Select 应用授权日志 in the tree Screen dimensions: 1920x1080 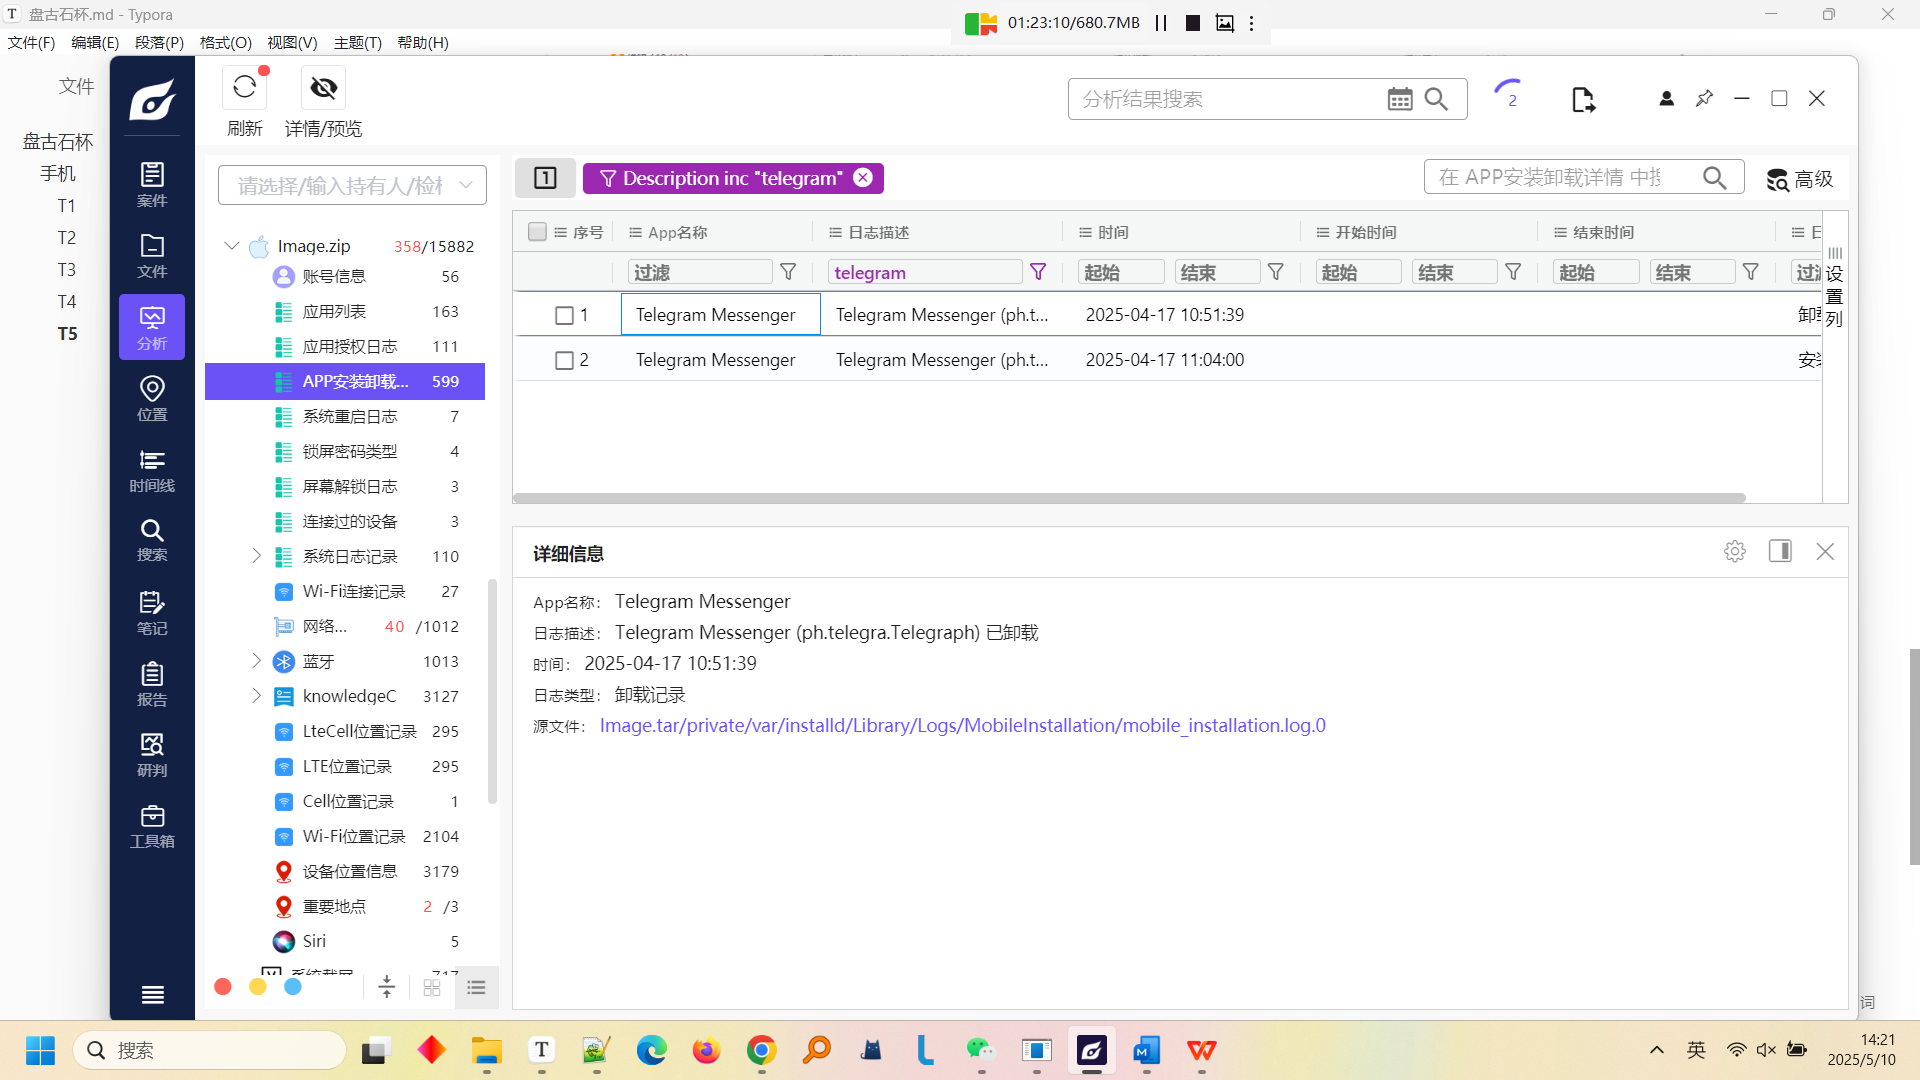point(345,346)
